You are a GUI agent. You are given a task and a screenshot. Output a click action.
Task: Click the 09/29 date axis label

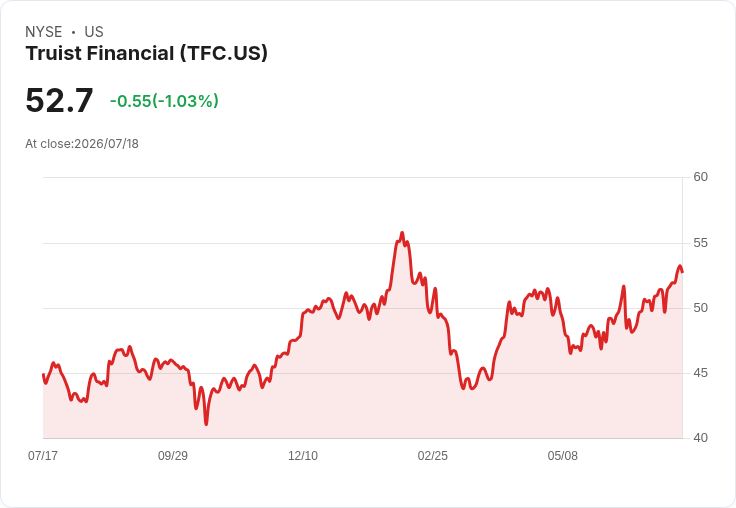[173, 456]
